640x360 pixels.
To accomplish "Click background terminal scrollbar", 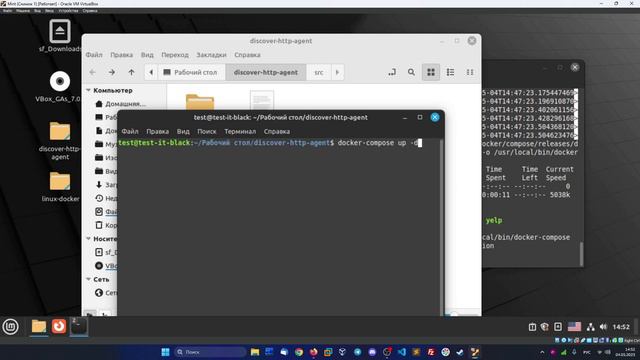I will click(x=581, y=253).
